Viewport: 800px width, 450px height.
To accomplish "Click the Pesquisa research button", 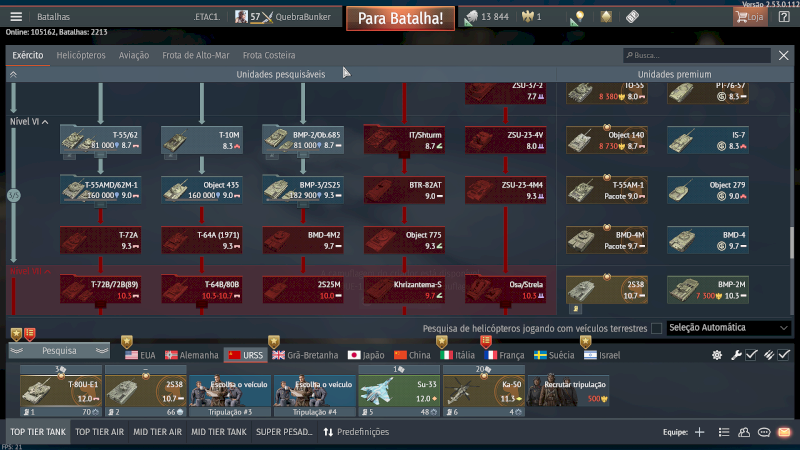I will [x=59, y=351].
